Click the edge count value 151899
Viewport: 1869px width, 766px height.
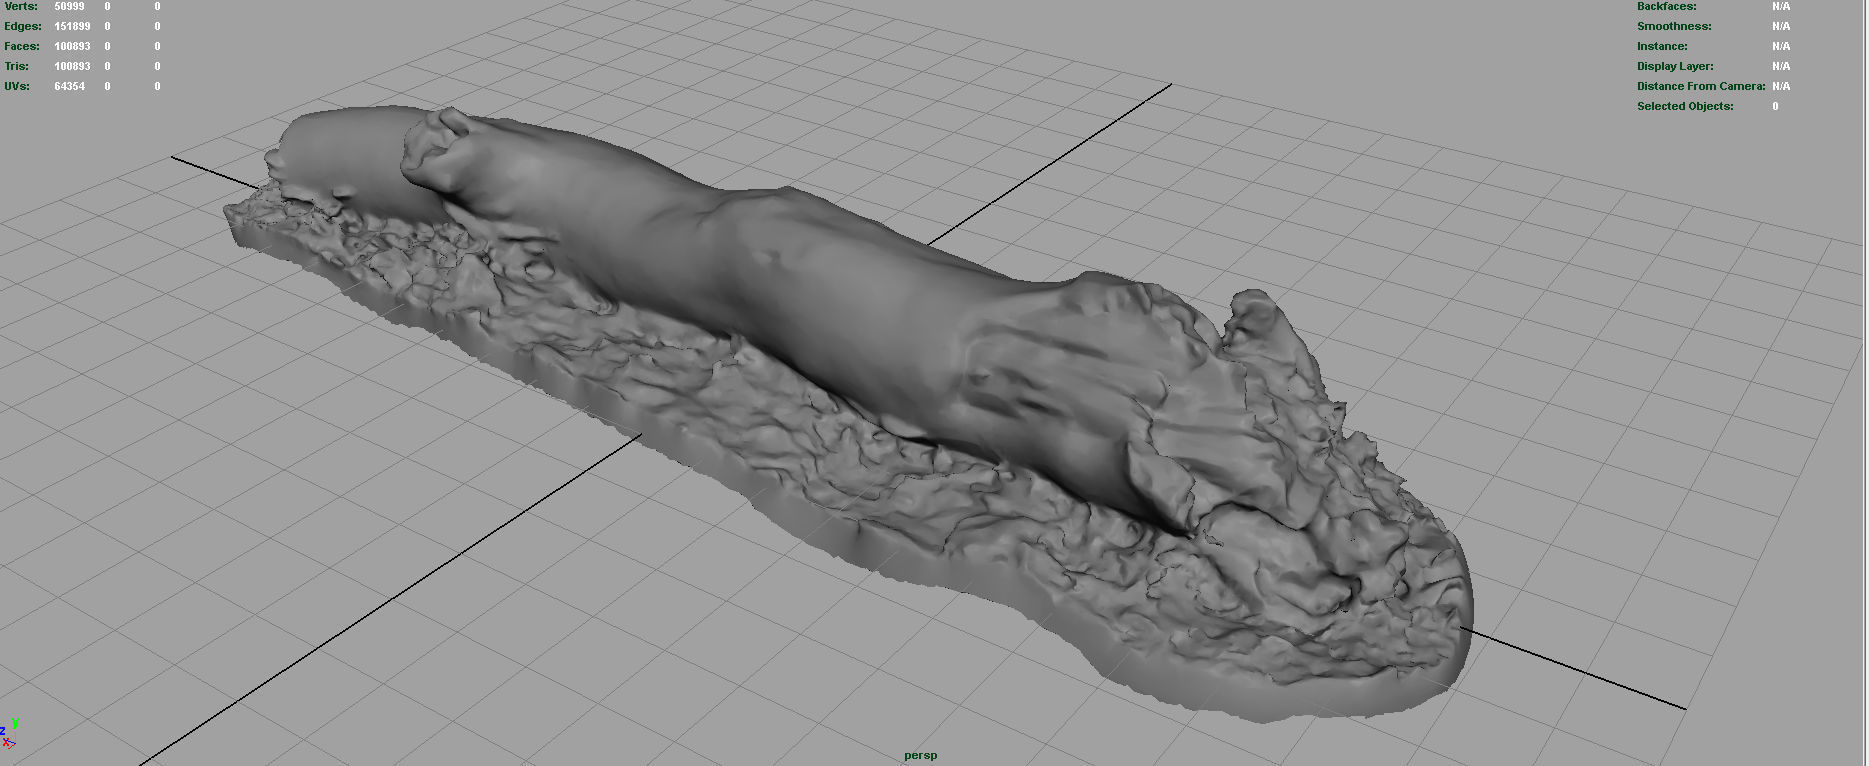pos(72,26)
